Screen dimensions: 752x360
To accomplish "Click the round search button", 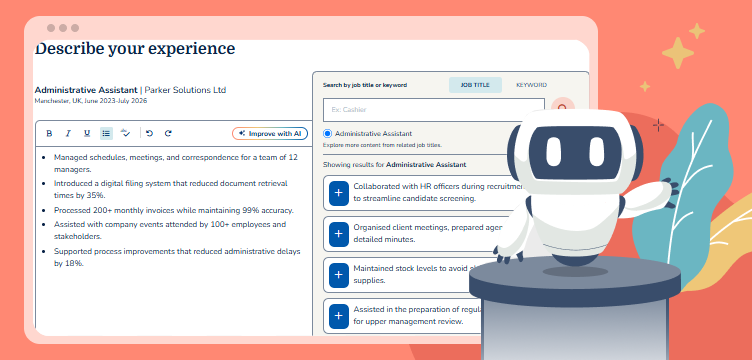I will [563, 108].
